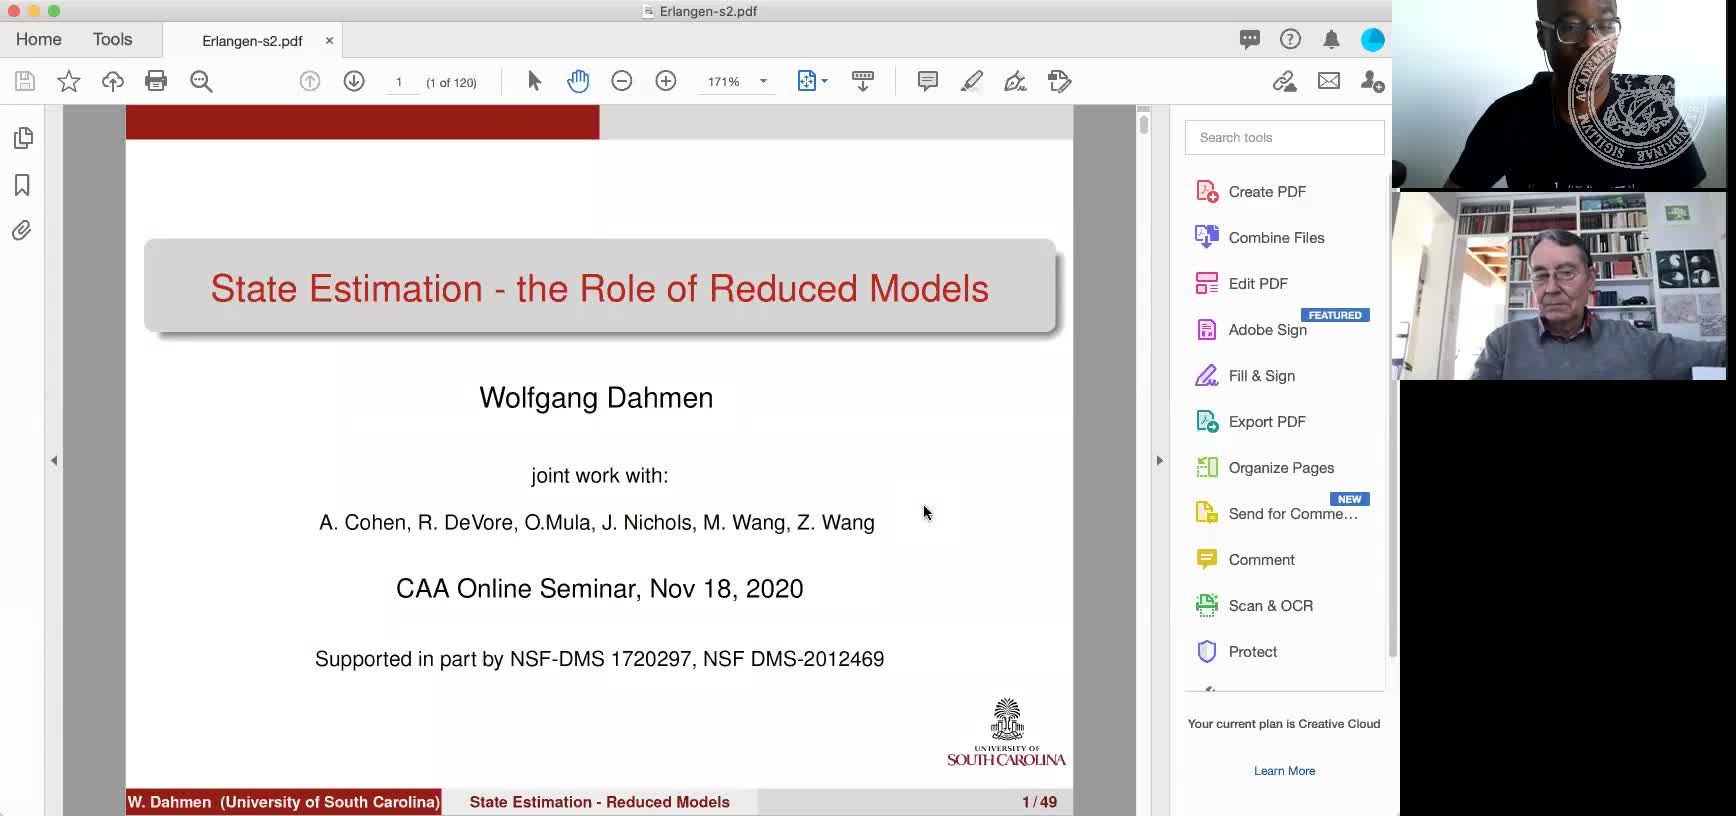This screenshot has height=816, width=1736.
Task: Click the zoom in plus icon
Action: tap(666, 81)
